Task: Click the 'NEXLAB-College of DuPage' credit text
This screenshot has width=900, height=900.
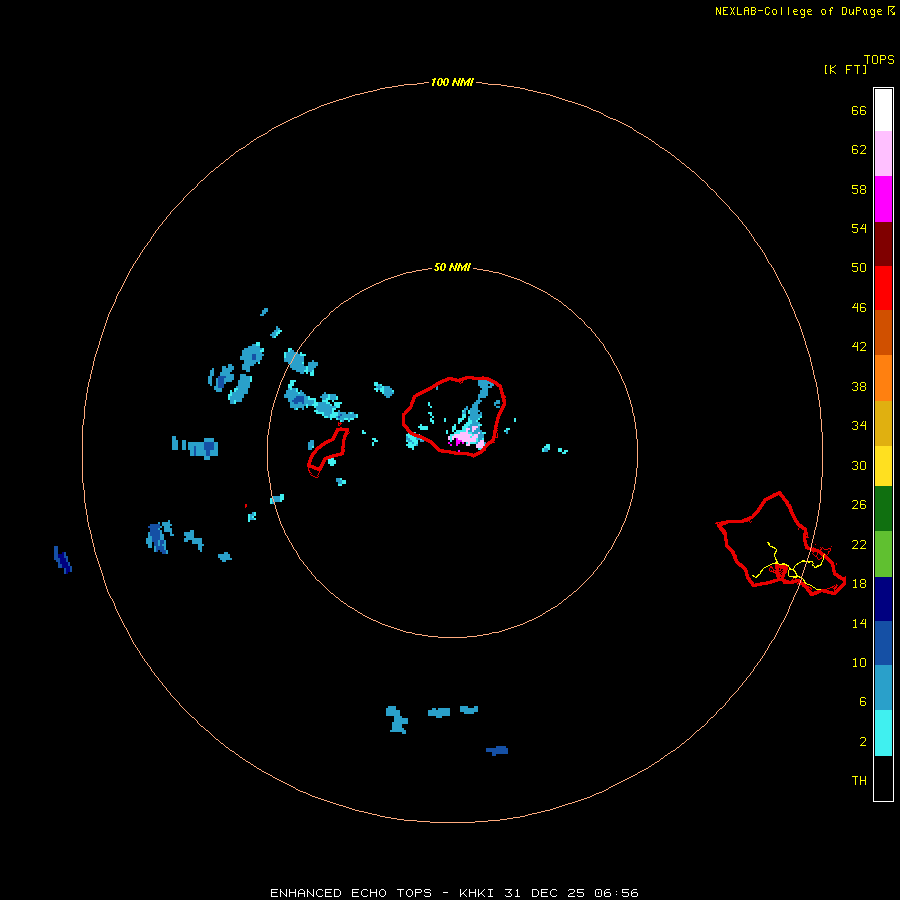Action: click(x=798, y=11)
